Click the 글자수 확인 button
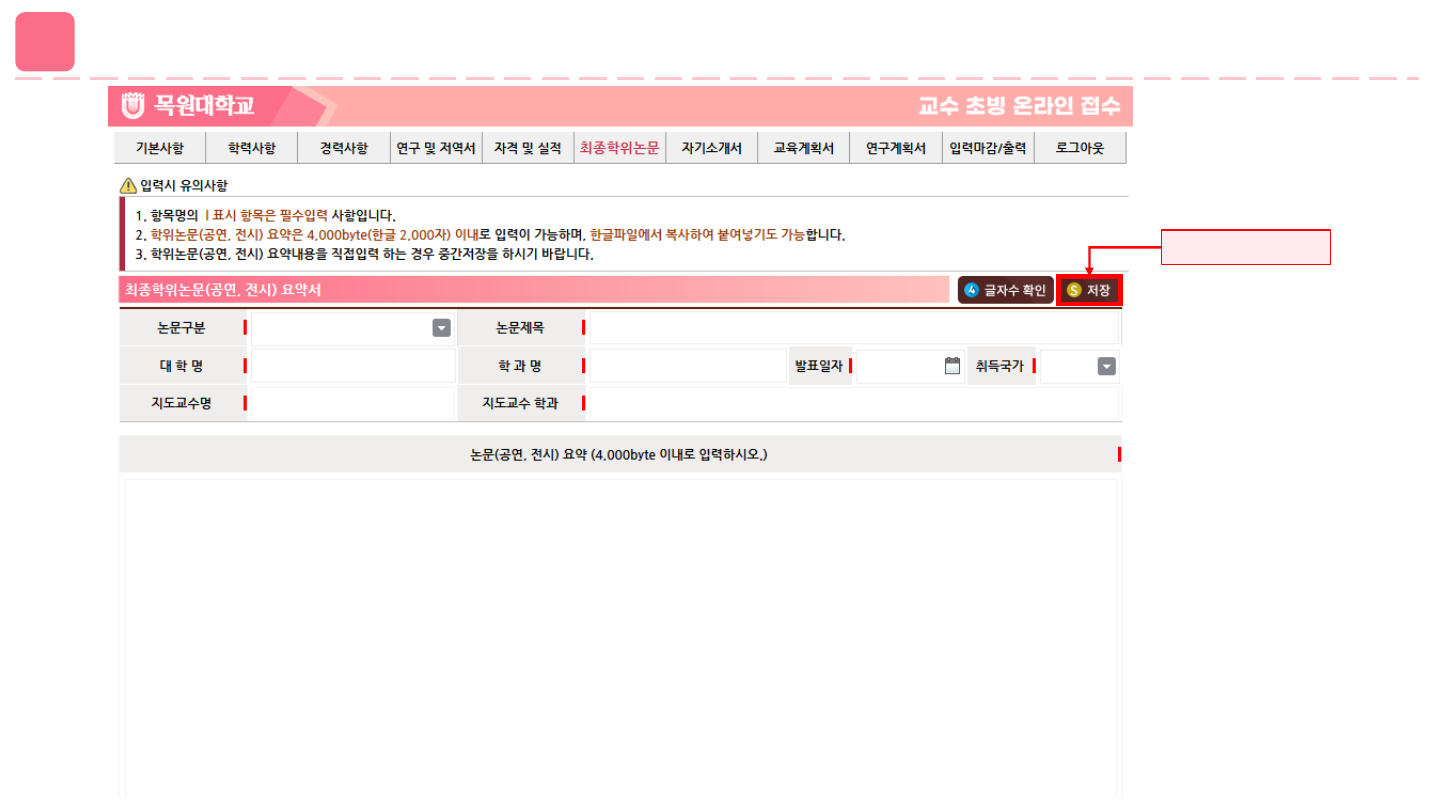This screenshot has width=1440, height=810. click(x=1005, y=290)
